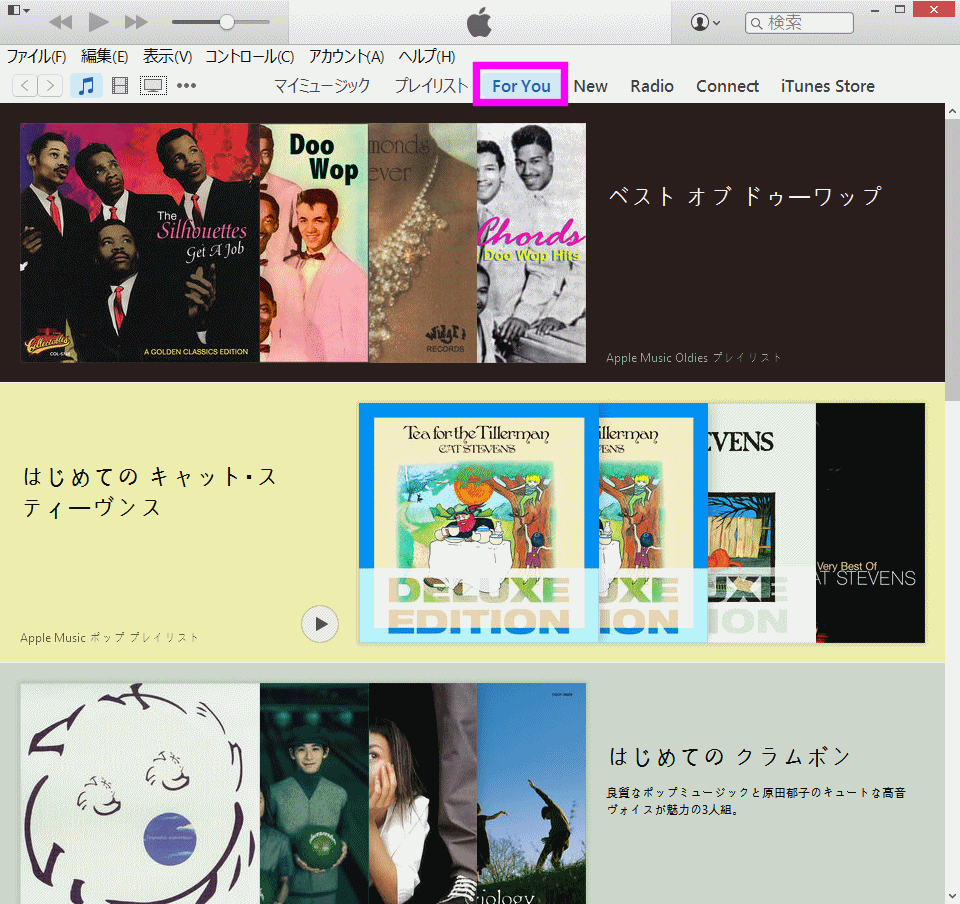Open the コントロール(C) menu
960x904 pixels.
249,57
